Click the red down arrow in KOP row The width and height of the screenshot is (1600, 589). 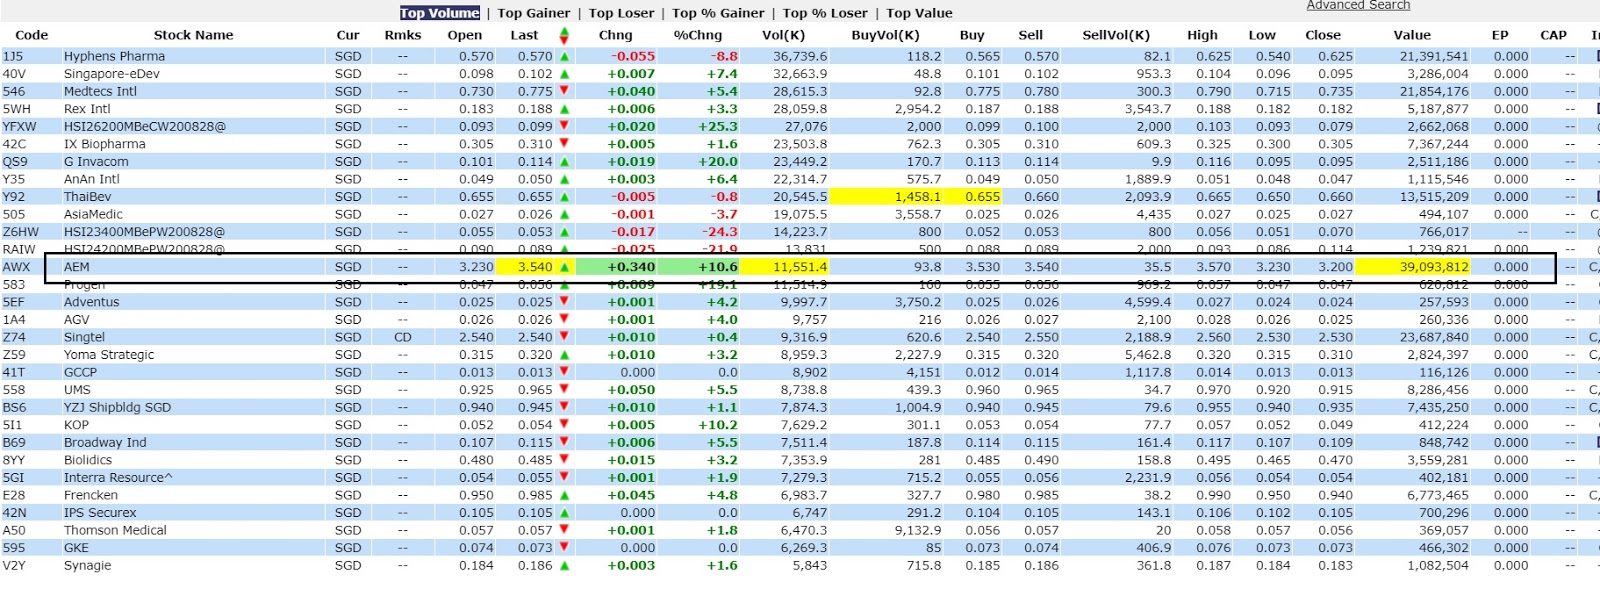[x=564, y=425]
